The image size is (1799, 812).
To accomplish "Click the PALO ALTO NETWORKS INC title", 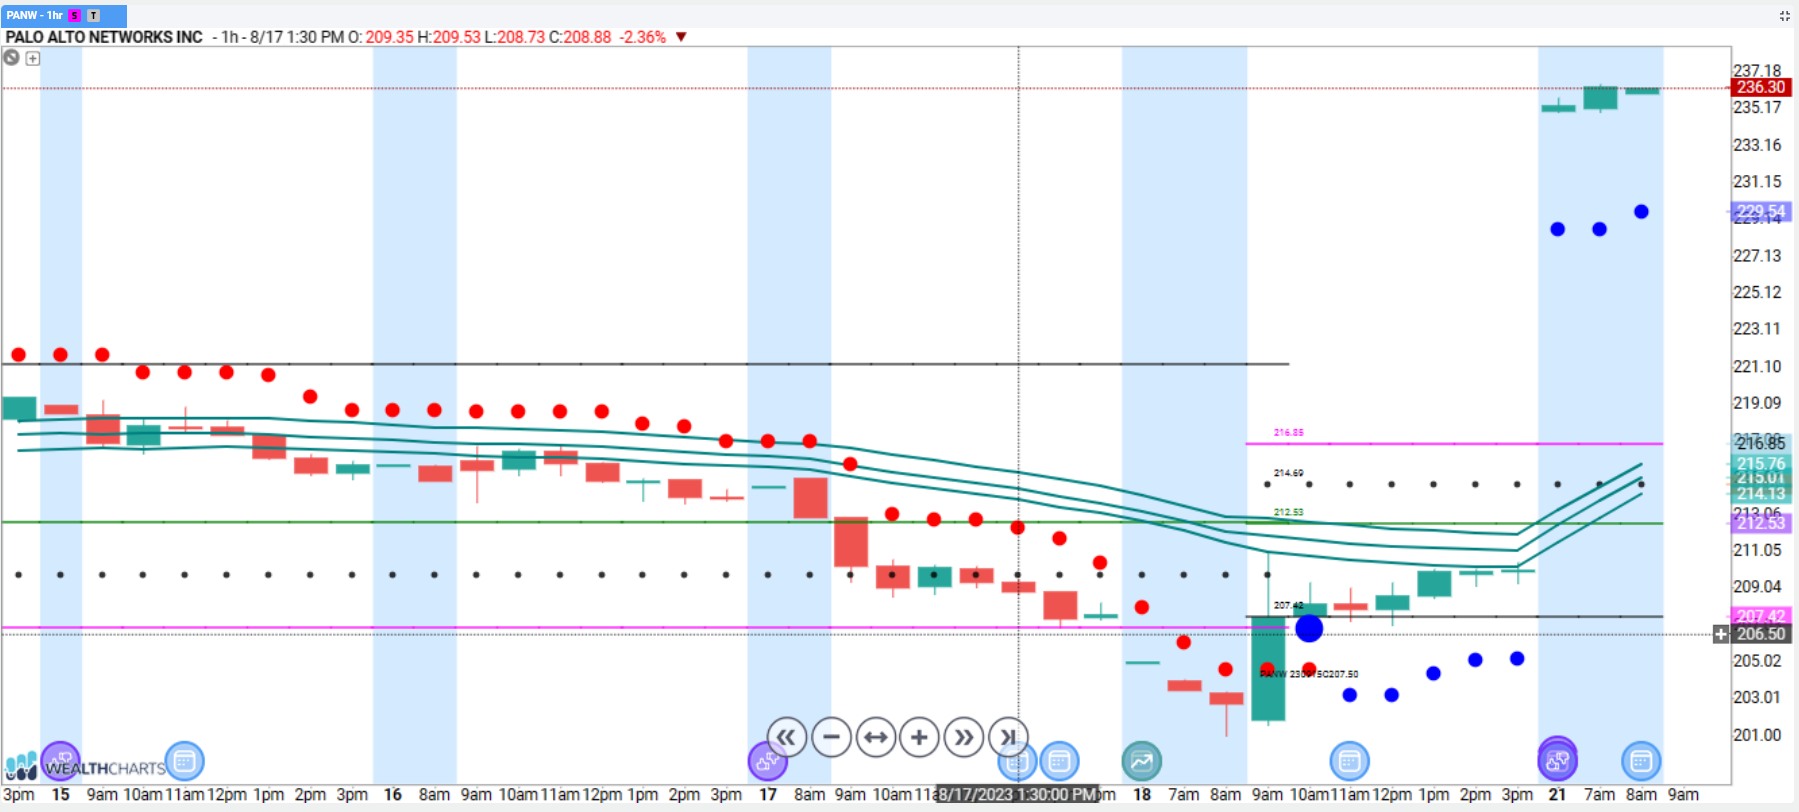I will click(104, 37).
